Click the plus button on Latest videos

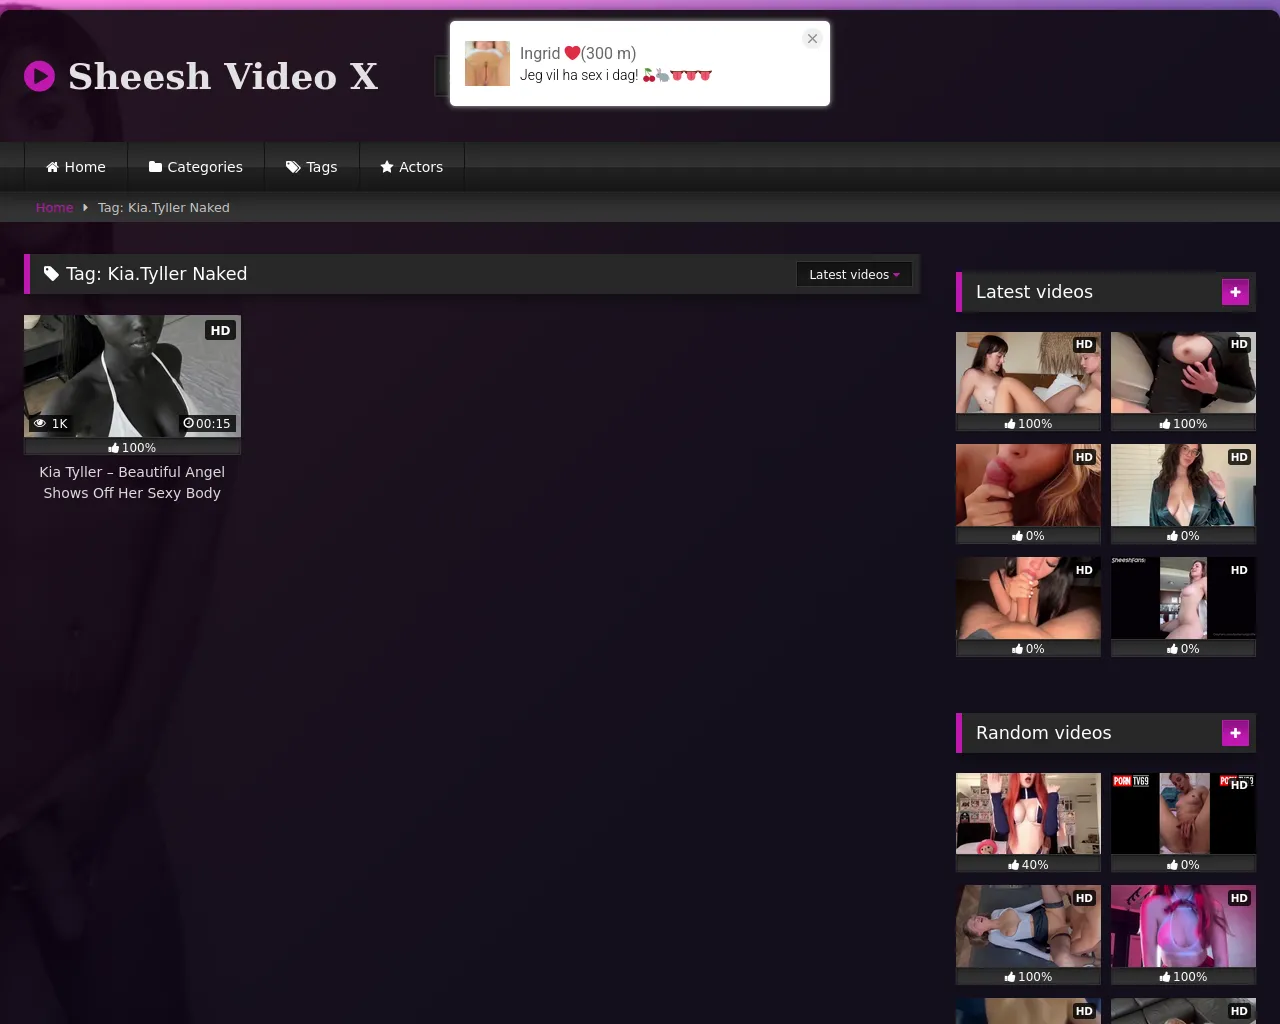coord(1235,292)
